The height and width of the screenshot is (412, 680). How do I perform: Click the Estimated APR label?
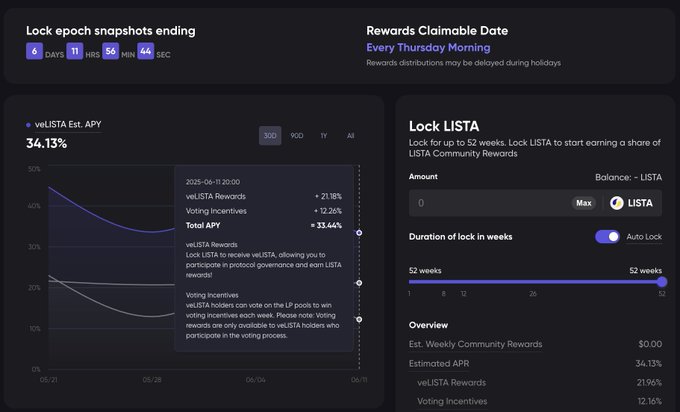click(x=439, y=364)
